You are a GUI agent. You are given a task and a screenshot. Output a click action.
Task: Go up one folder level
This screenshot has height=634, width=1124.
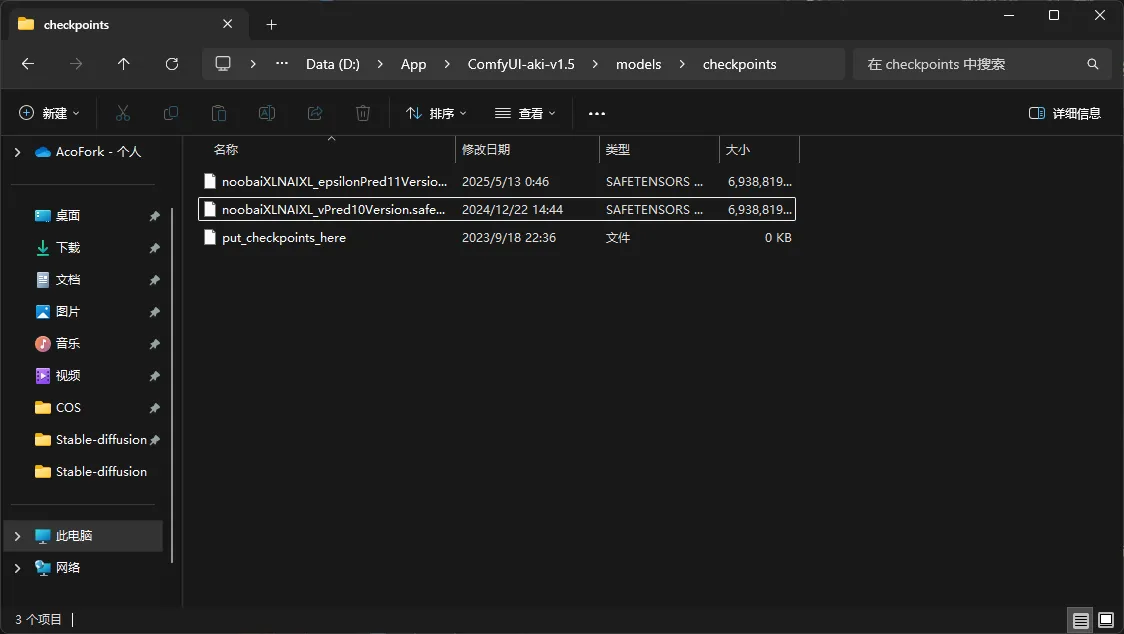124,64
